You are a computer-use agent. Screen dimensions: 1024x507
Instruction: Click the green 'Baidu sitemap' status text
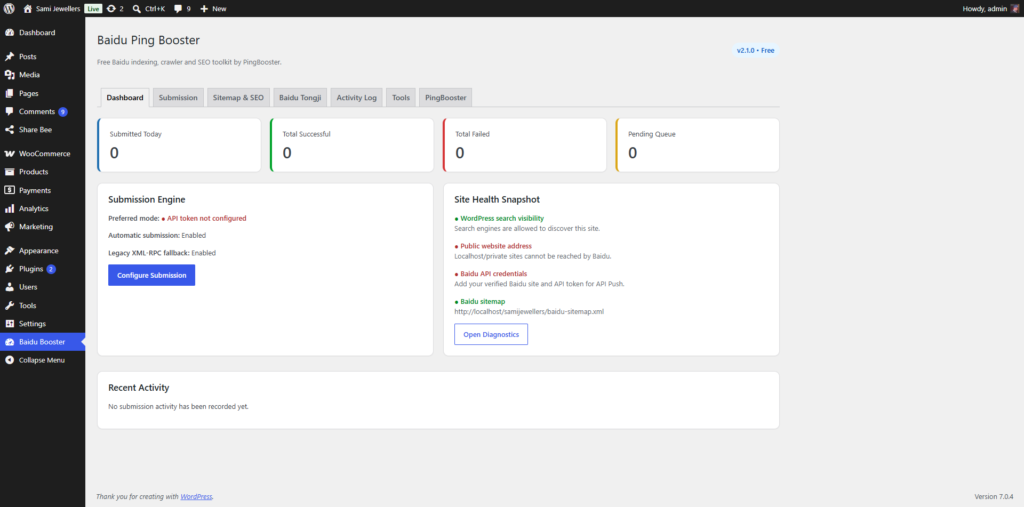point(483,301)
